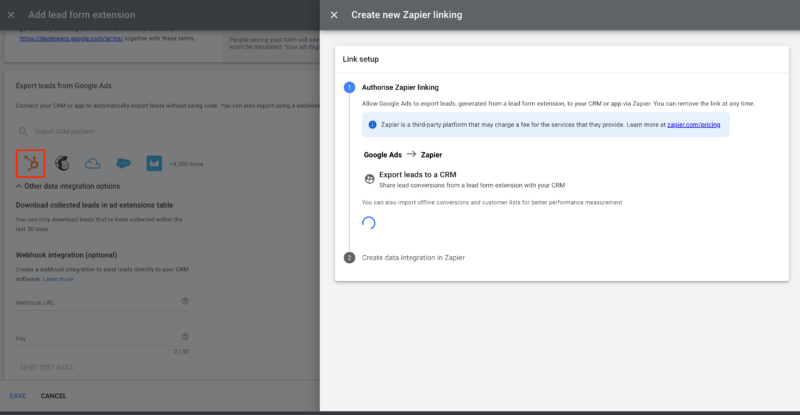Select step 2 Create data integration in Zapier

pyautogui.click(x=412, y=257)
